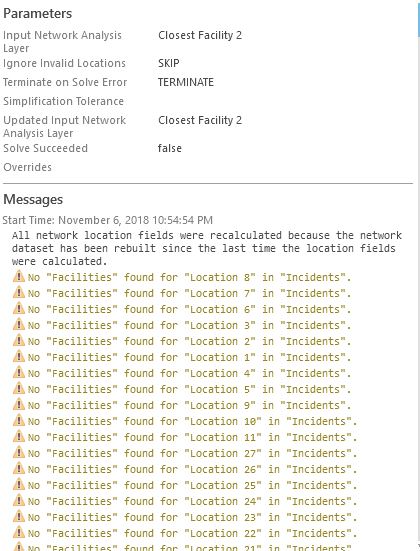Click warning icon beside Location 3 message

pyautogui.click(x=19, y=324)
